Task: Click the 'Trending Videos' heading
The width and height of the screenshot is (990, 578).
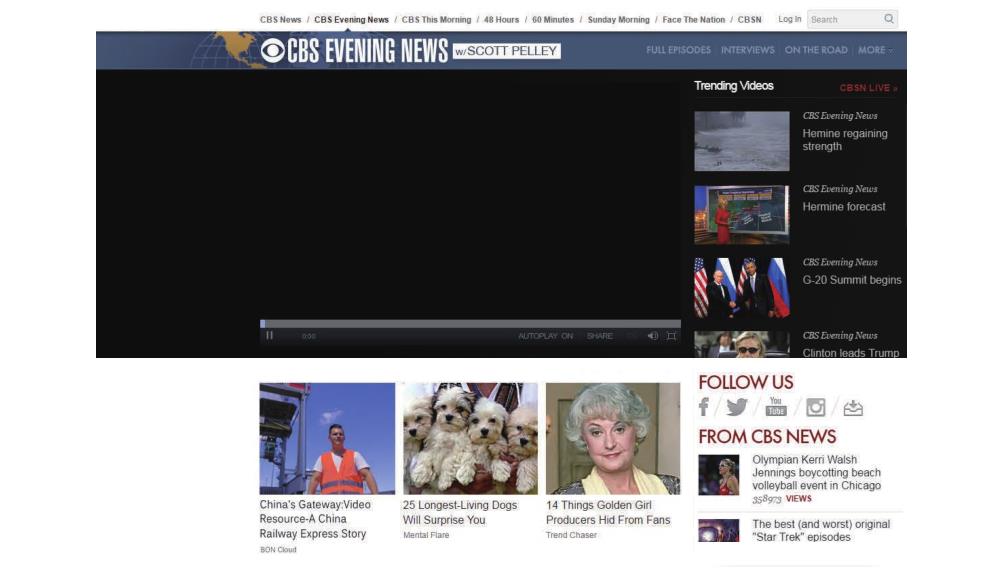Action: (x=734, y=86)
